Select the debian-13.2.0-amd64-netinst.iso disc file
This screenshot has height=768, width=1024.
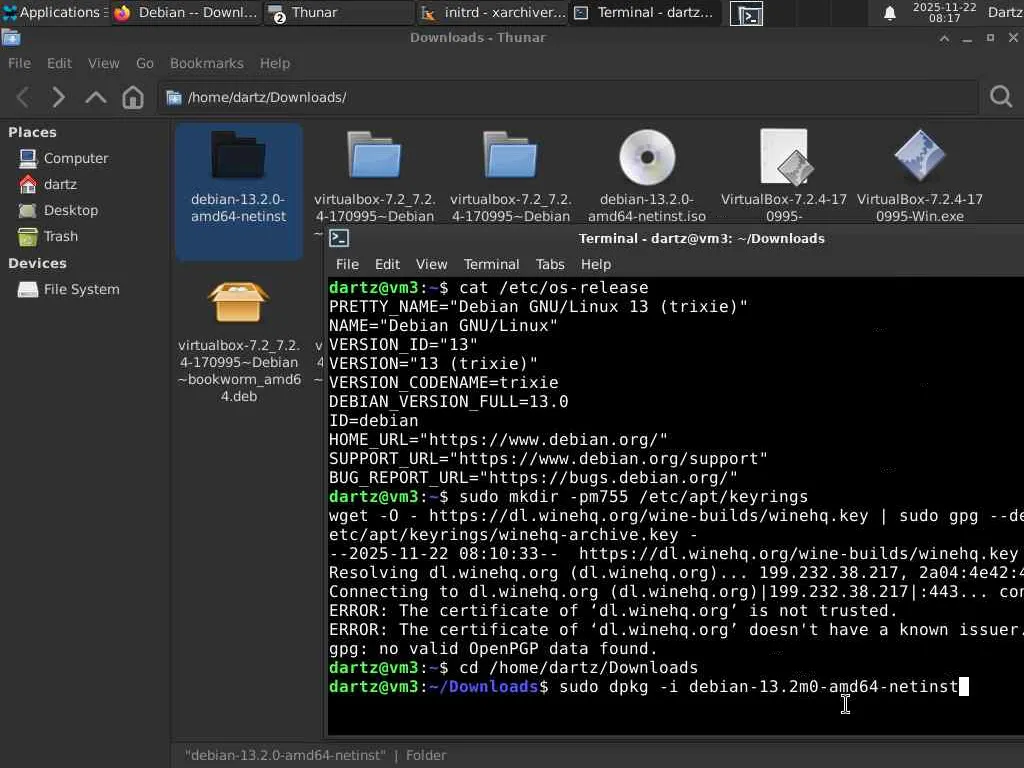coord(647,158)
